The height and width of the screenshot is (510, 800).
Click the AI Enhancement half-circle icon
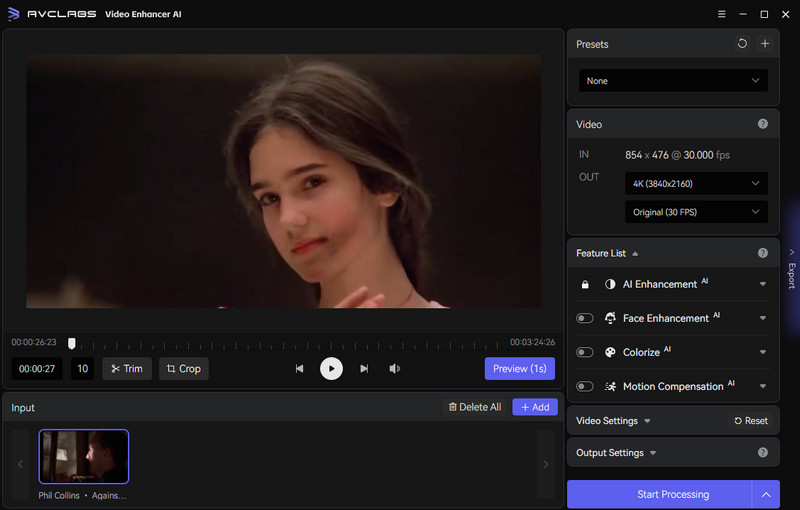point(610,284)
